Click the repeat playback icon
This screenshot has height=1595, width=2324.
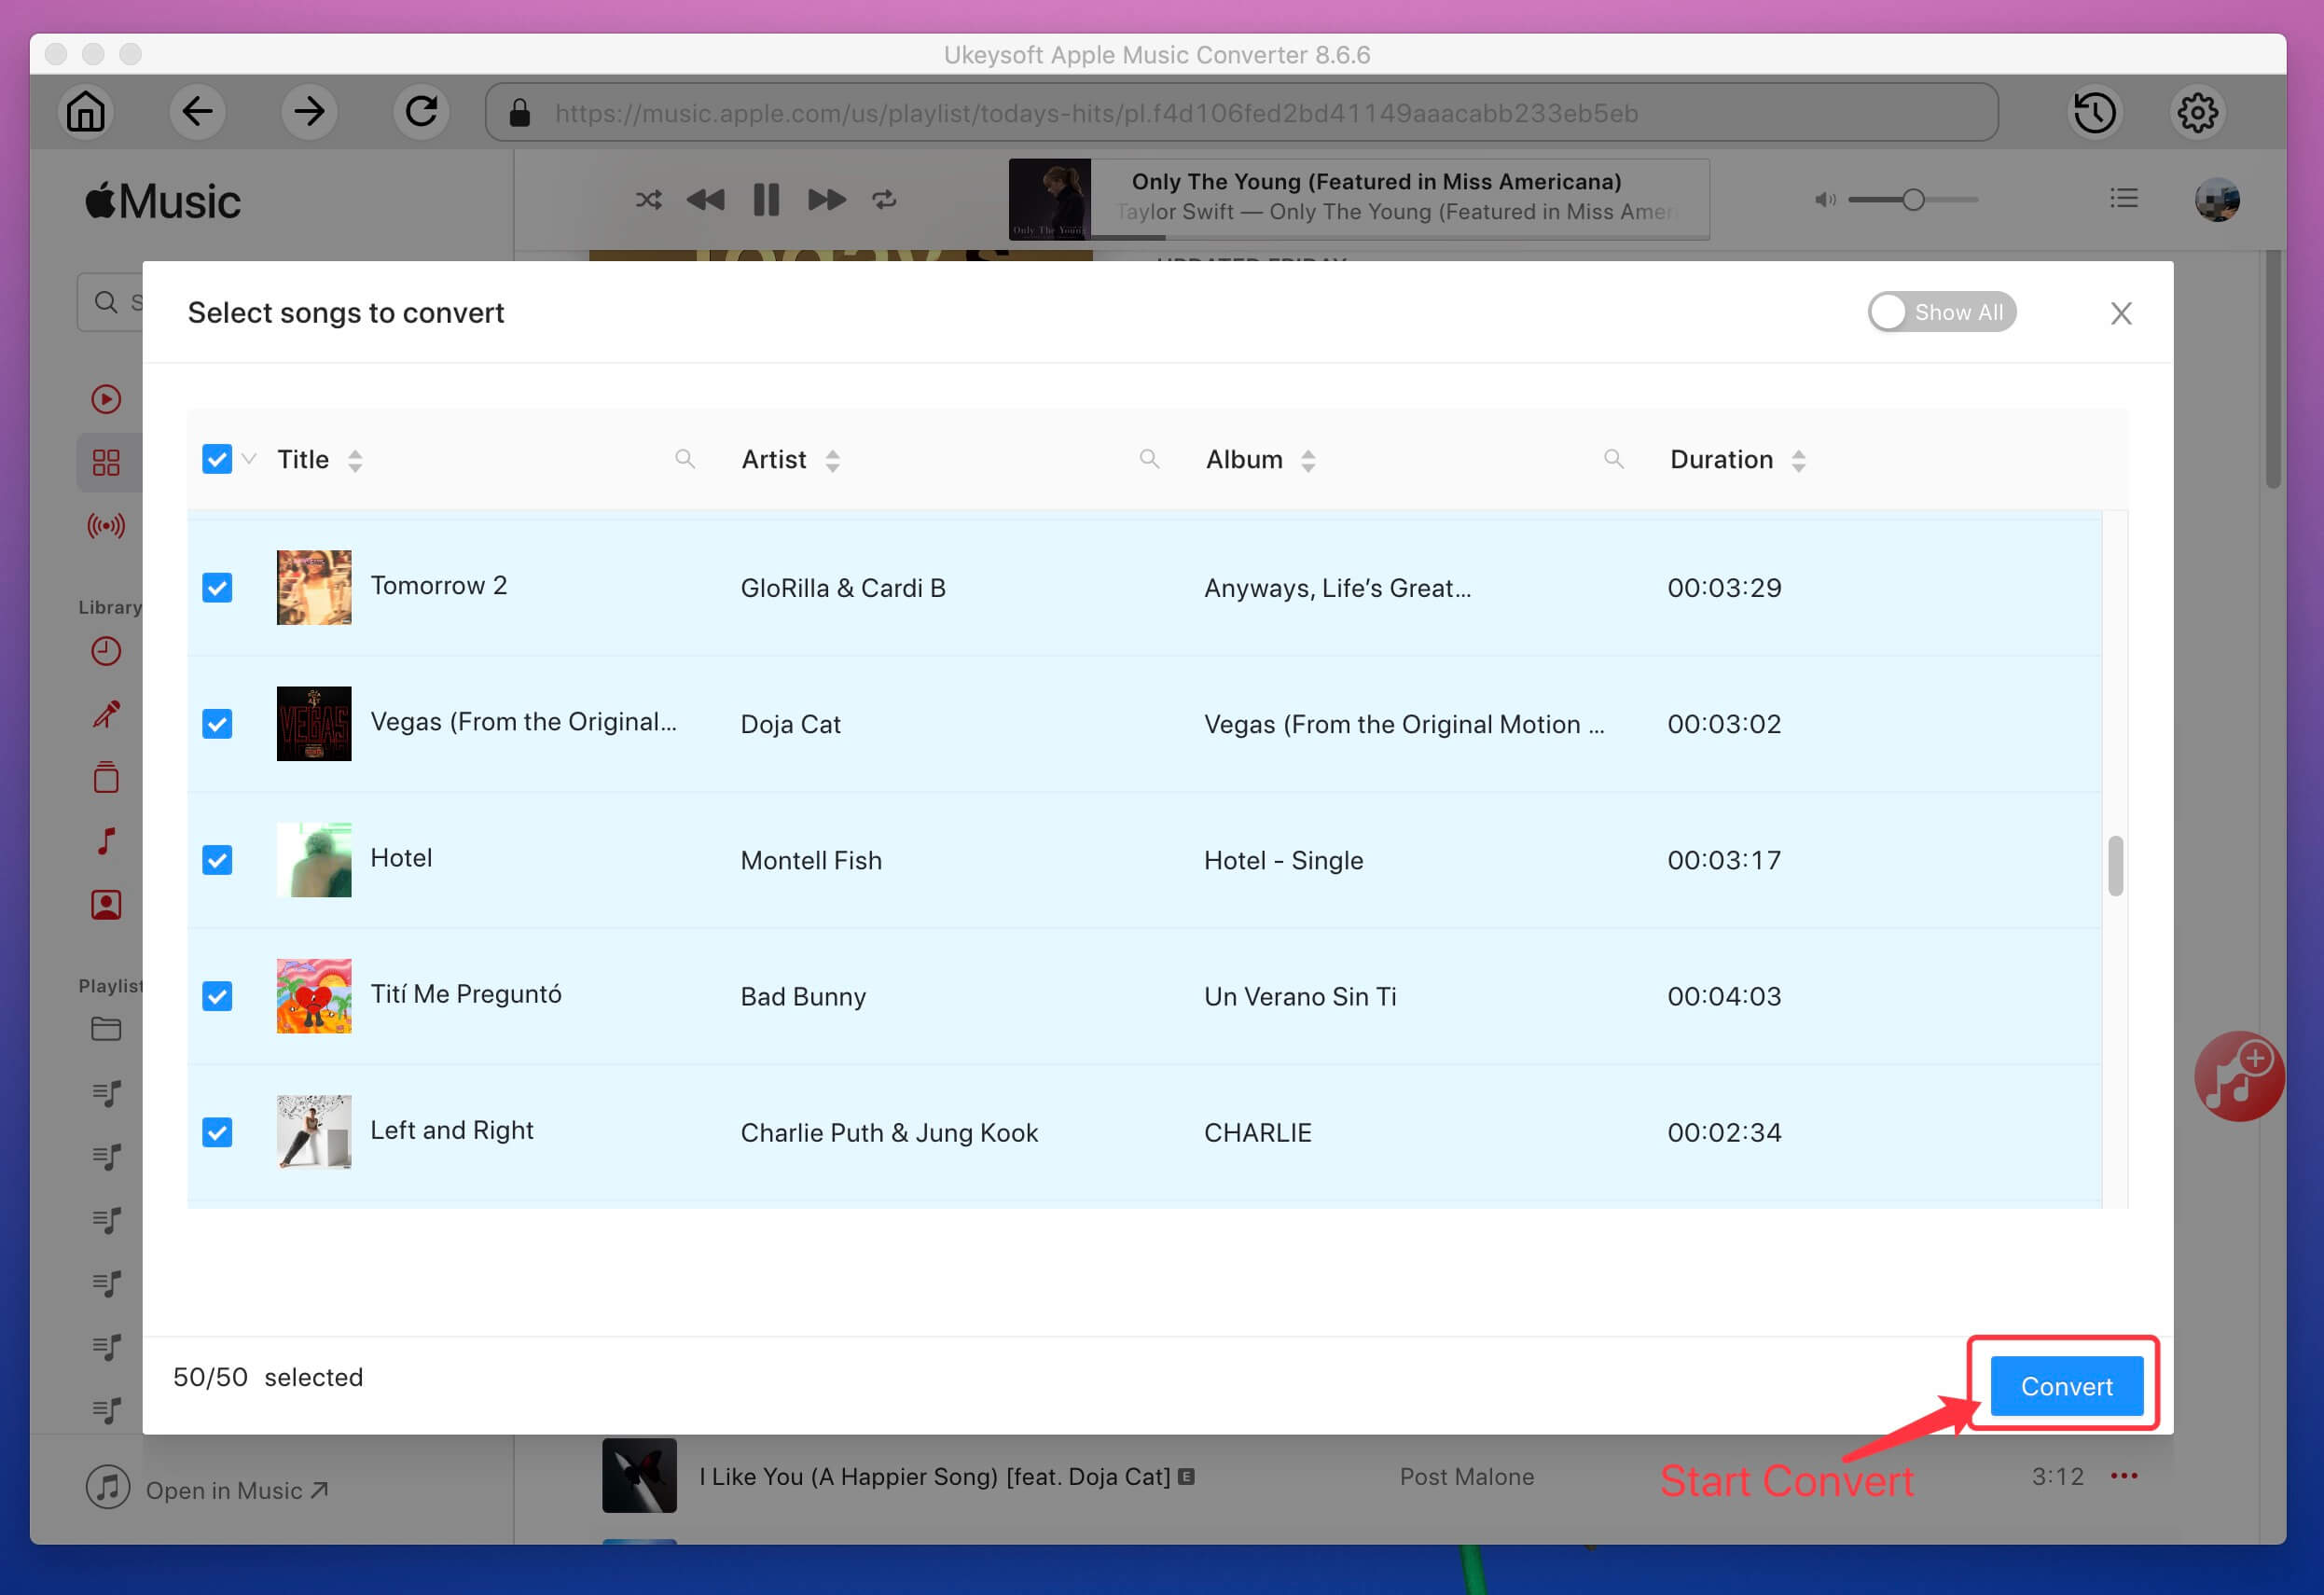[x=887, y=200]
